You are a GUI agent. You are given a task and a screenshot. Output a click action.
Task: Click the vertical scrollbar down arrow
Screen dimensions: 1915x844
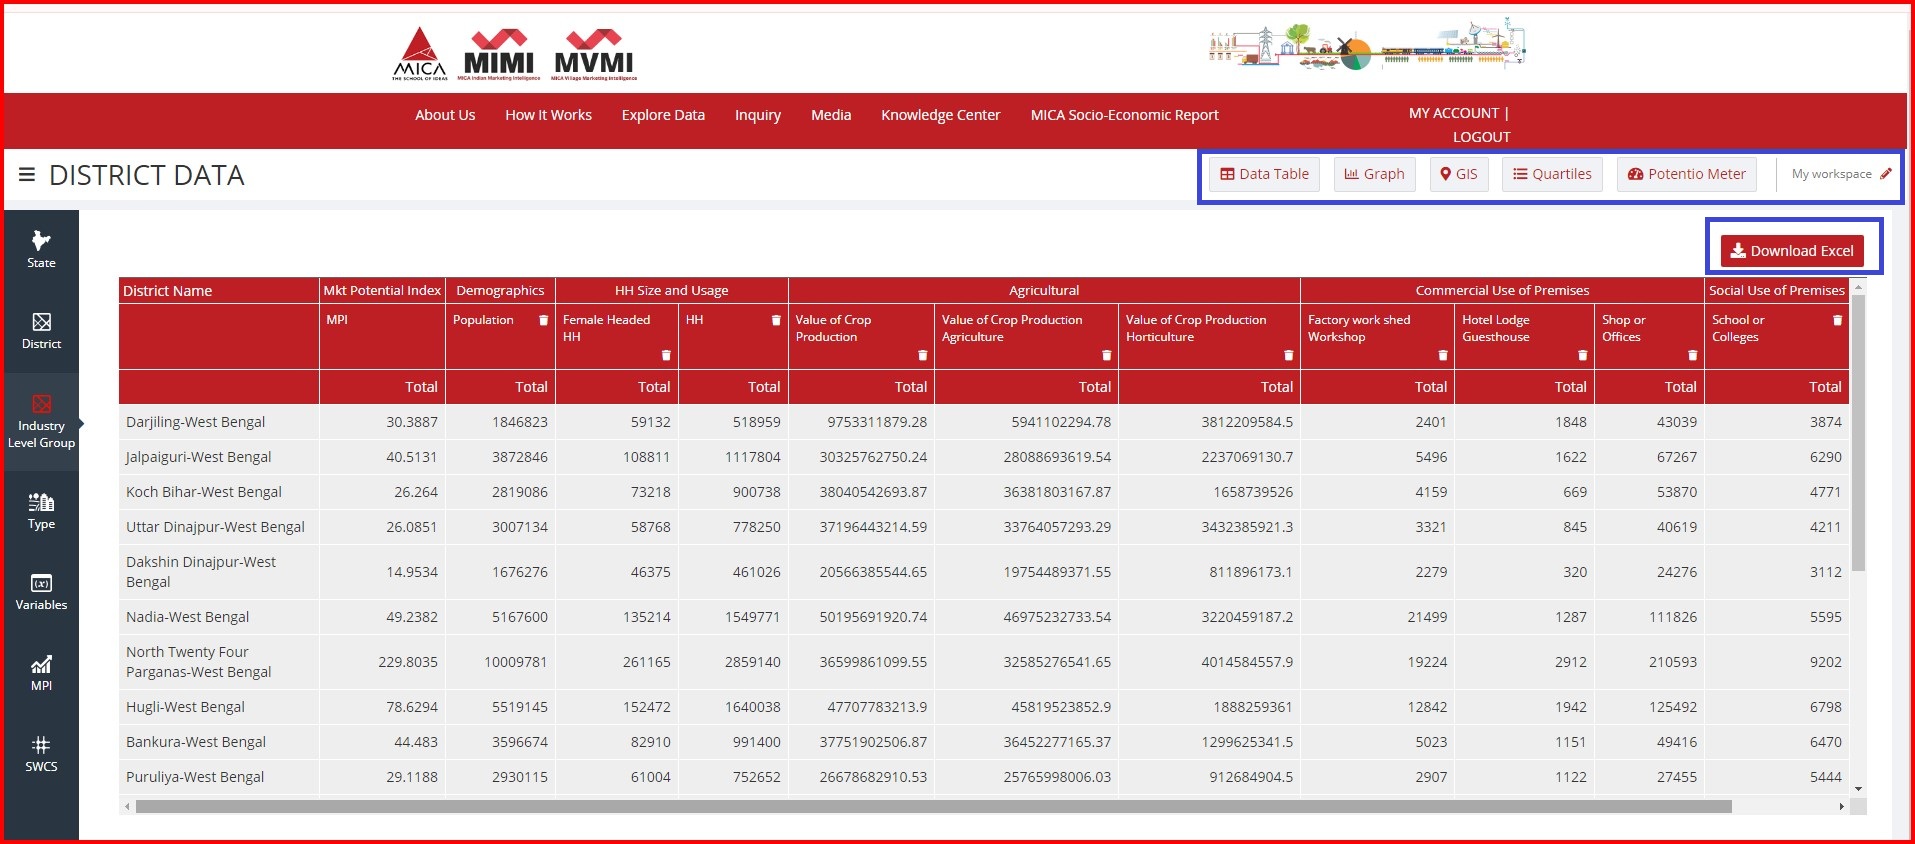(1858, 789)
